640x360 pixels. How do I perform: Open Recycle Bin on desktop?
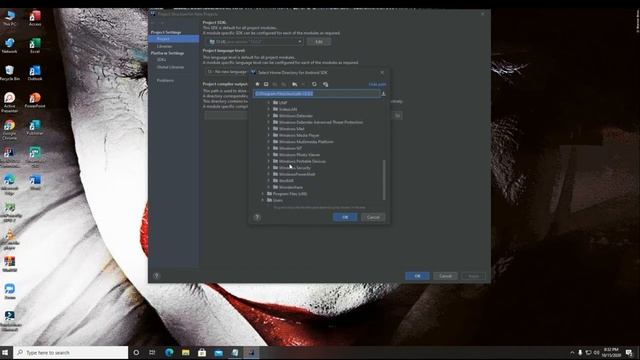point(9,73)
